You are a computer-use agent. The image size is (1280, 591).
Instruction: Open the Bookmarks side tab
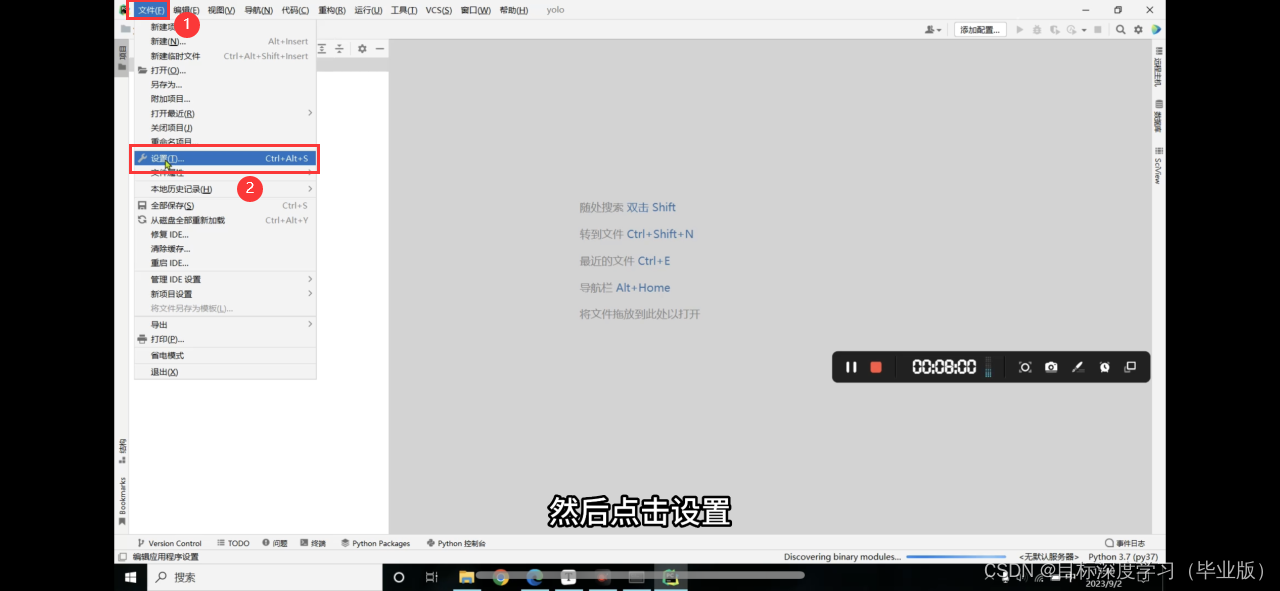coord(122,500)
